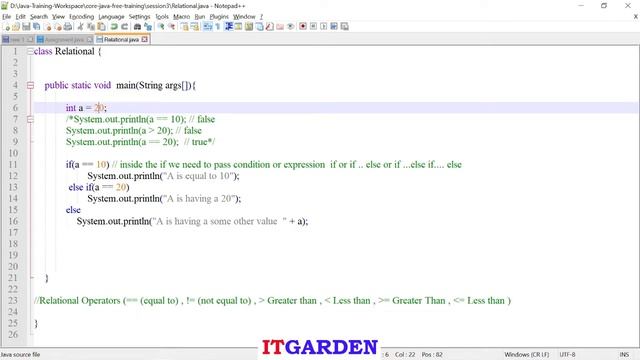Viewport: 640px width, 360px height.
Task: Open the Search menu
Action: pos(39,17)
